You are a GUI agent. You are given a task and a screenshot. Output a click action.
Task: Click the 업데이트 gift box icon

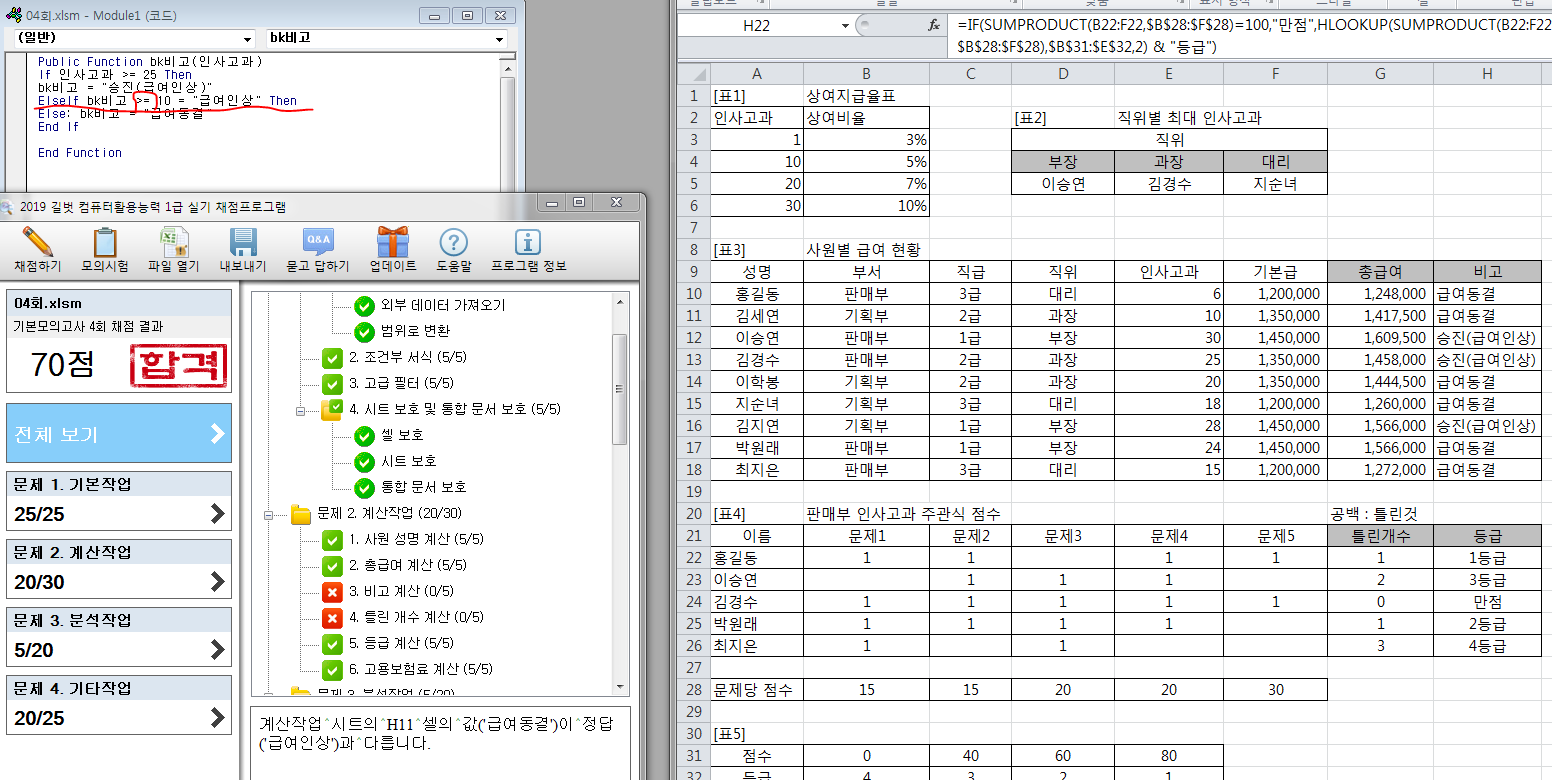[393, 243]
